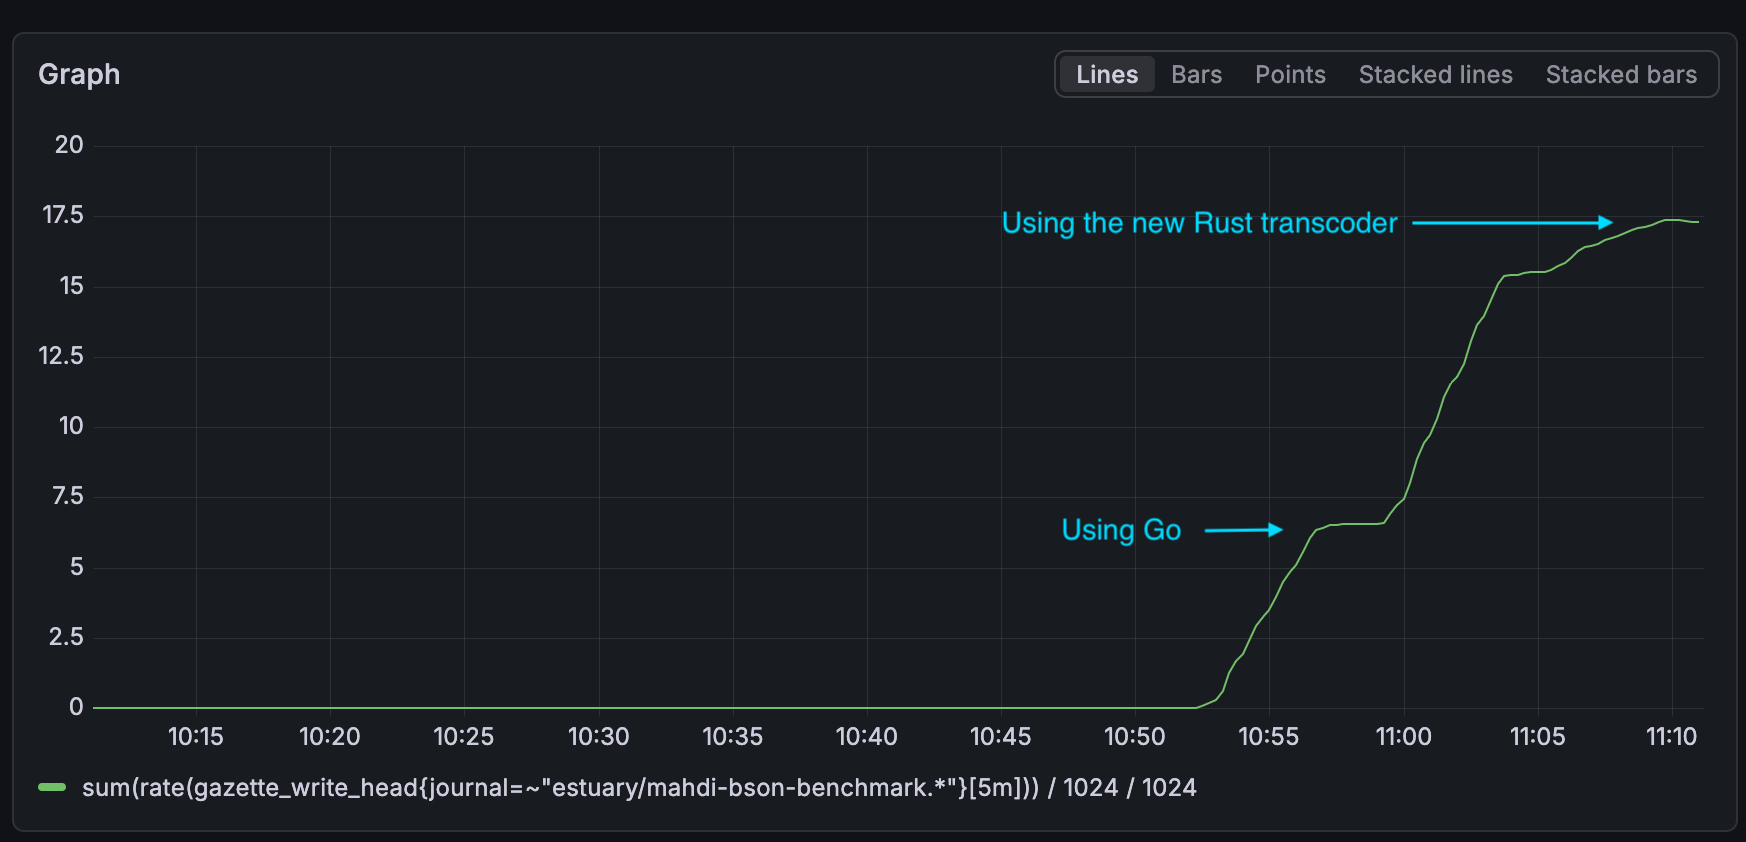
Task: Click the 20 y-axis value label
Action: pos(69,145)
